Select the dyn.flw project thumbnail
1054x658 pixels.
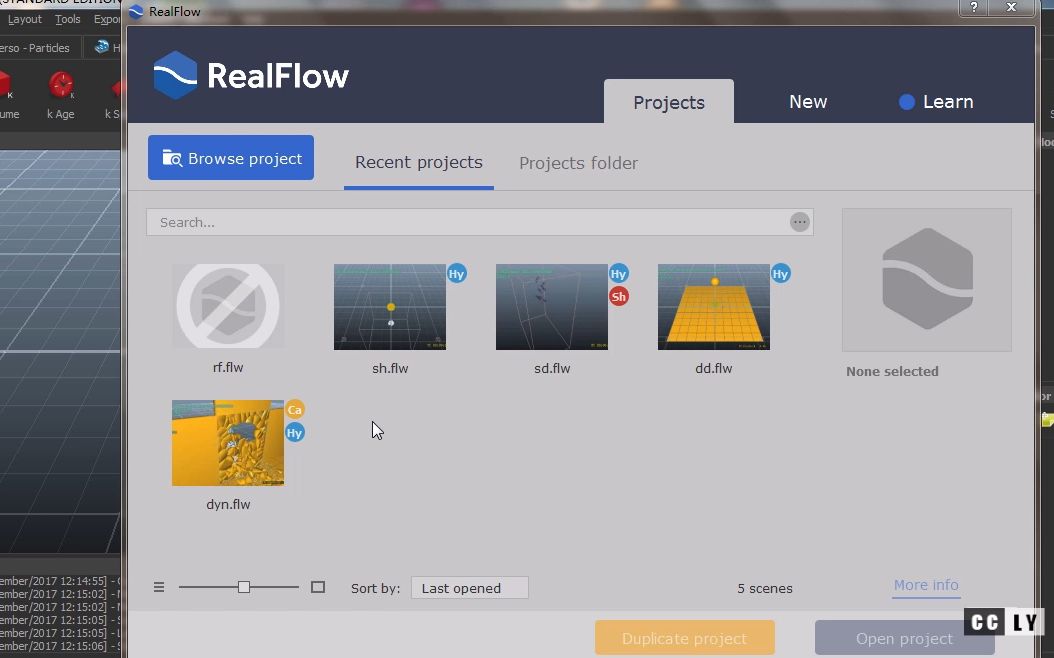pyautogui.click(x=228, y=443)
